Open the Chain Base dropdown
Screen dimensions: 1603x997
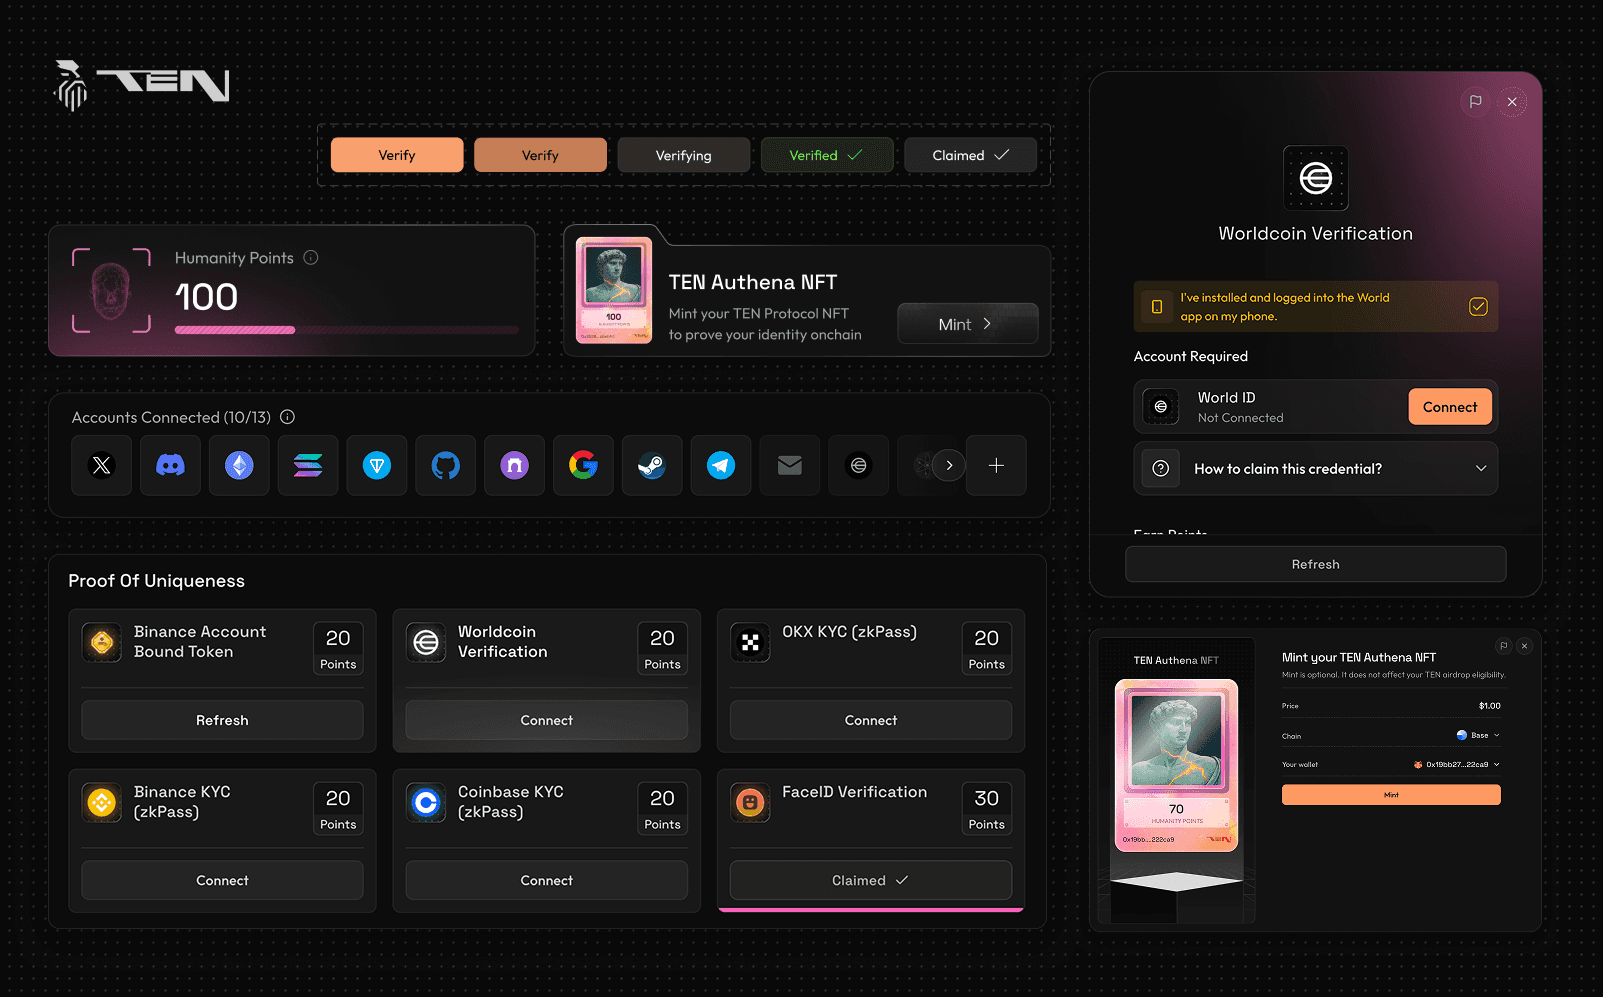tap(1478, 735)
